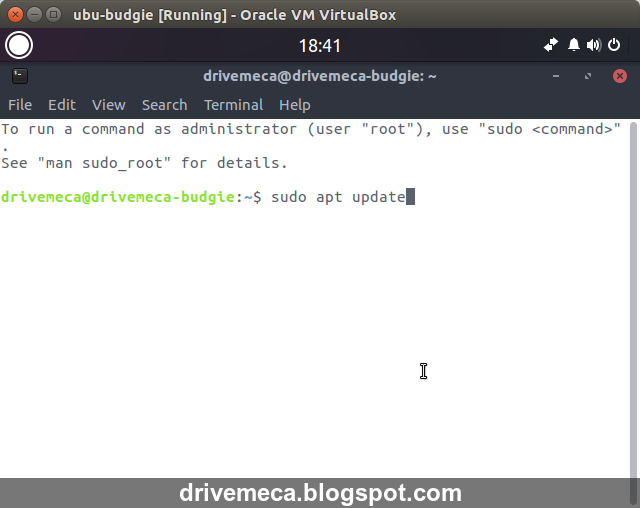
Task: Open the Edit menu
Action: [x=62, y=105]
